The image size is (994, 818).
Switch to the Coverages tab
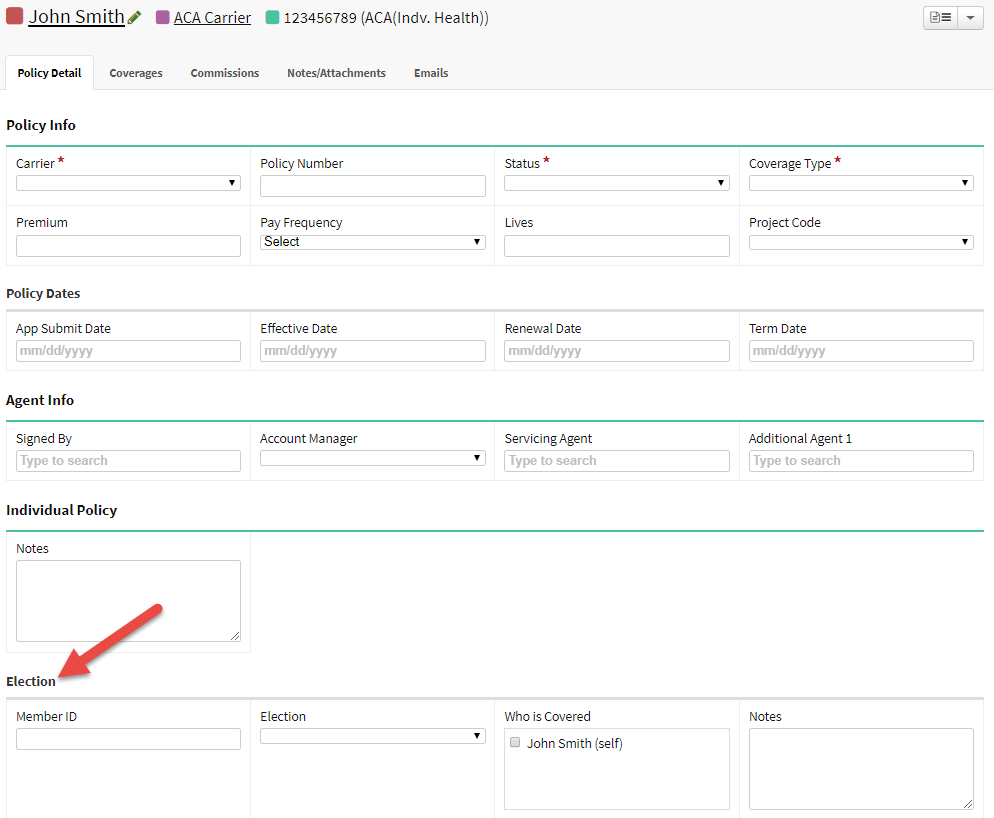pos(136,72)
